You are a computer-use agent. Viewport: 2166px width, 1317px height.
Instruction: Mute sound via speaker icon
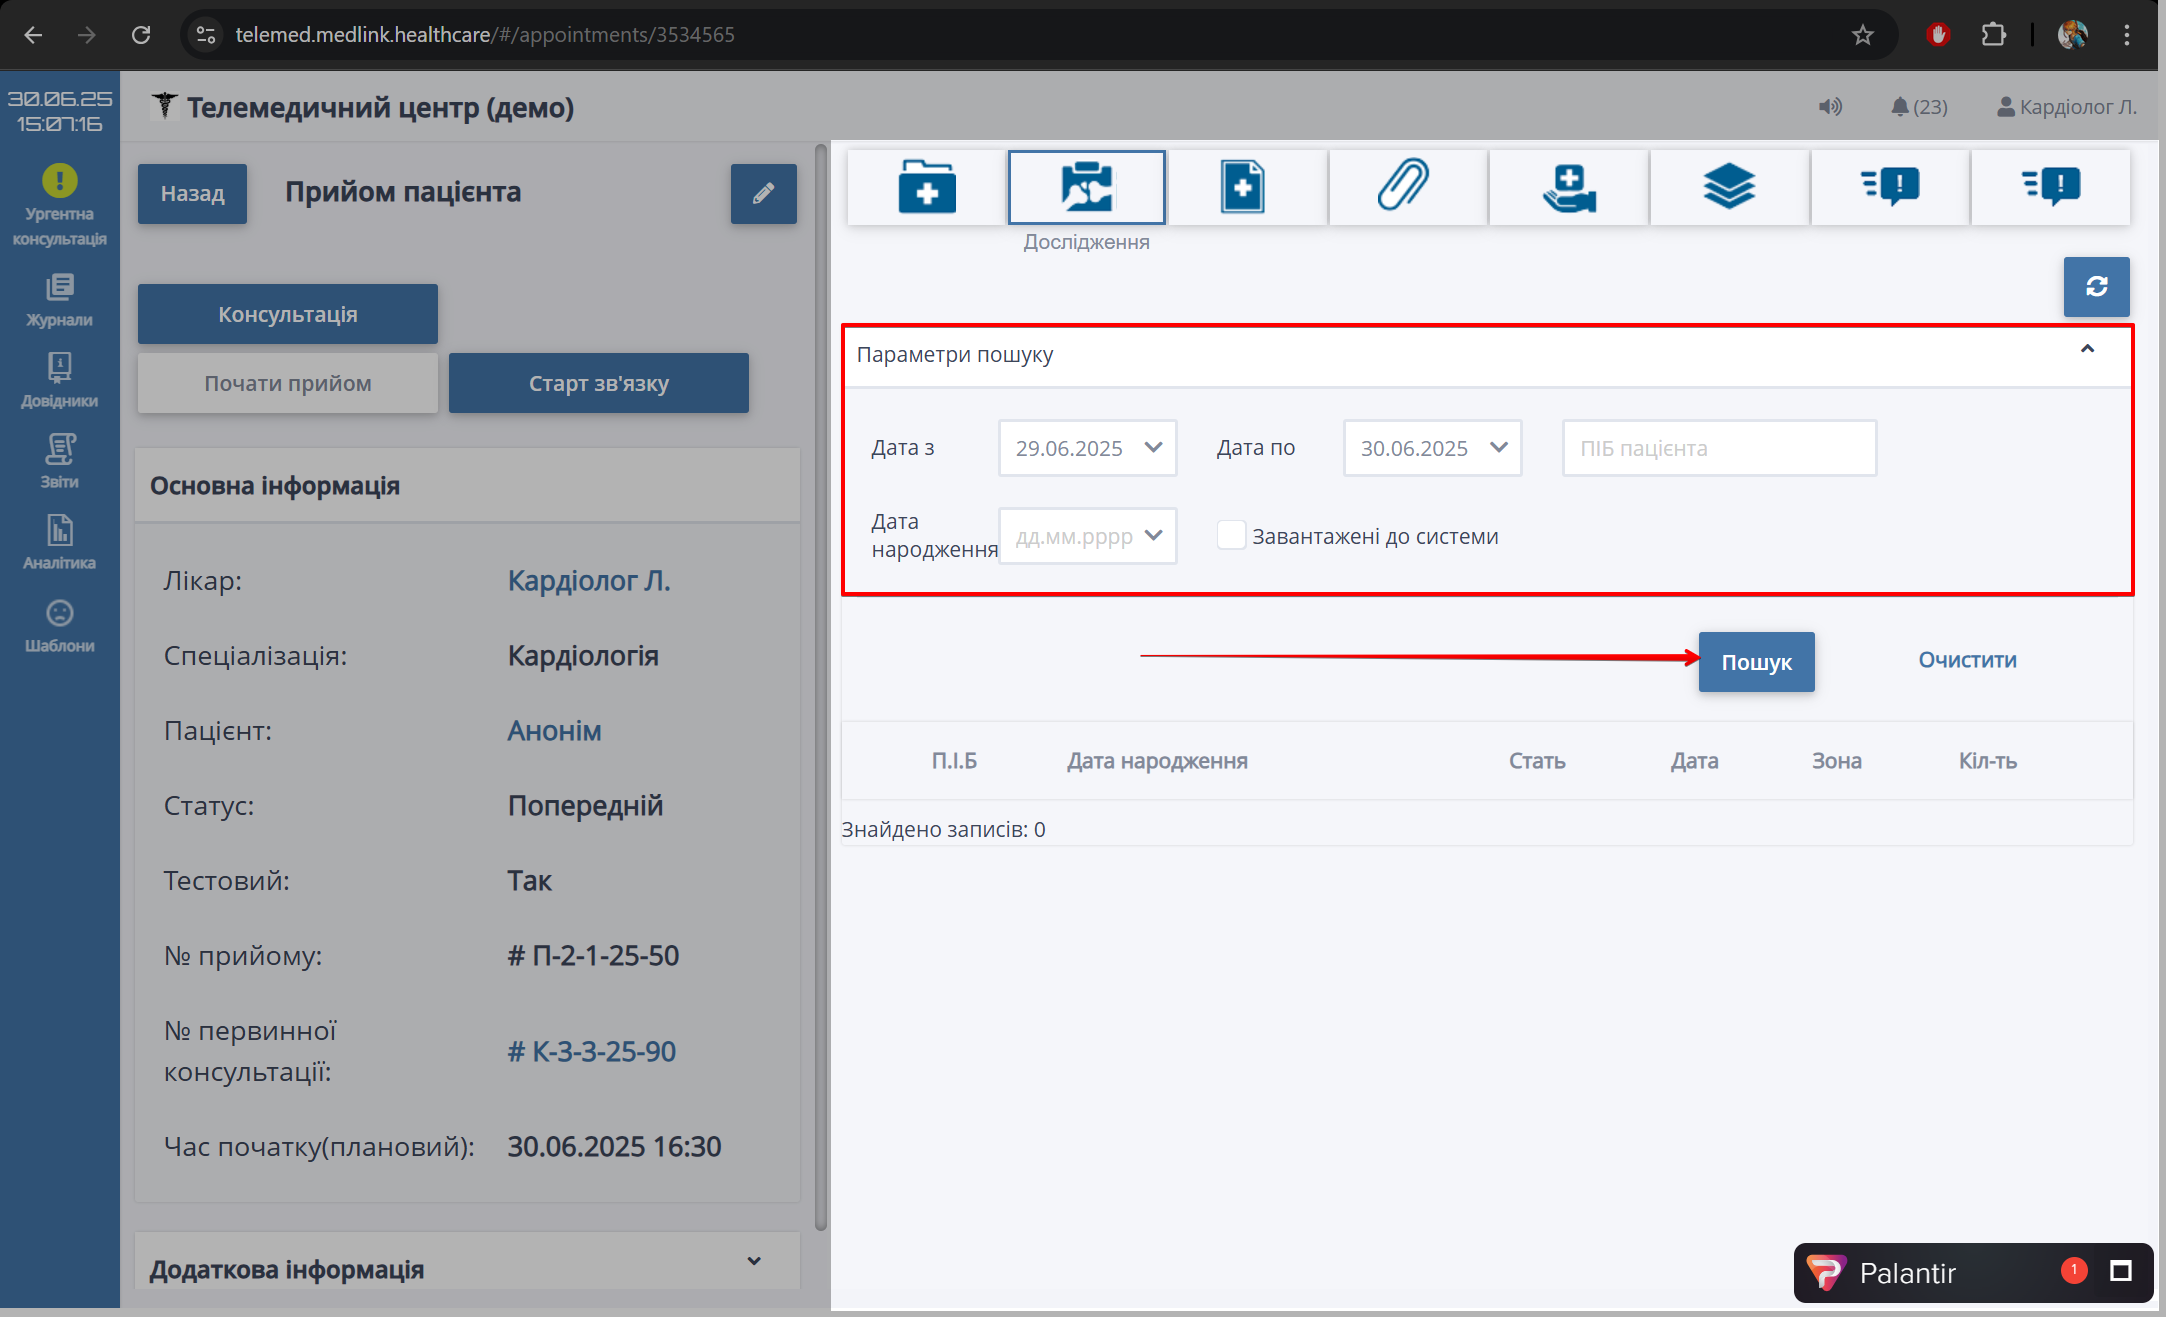[1829, 107]
